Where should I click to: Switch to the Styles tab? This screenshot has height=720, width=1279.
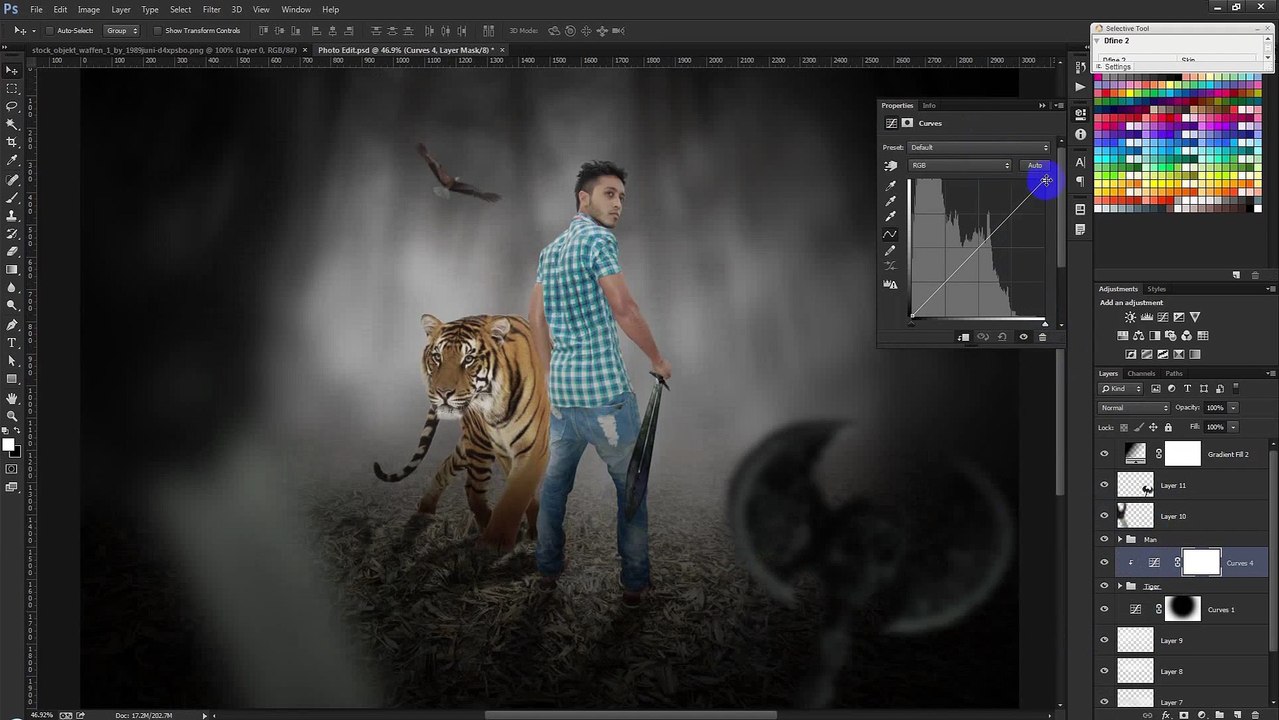pyautogui.click(x=1156, y=289)
